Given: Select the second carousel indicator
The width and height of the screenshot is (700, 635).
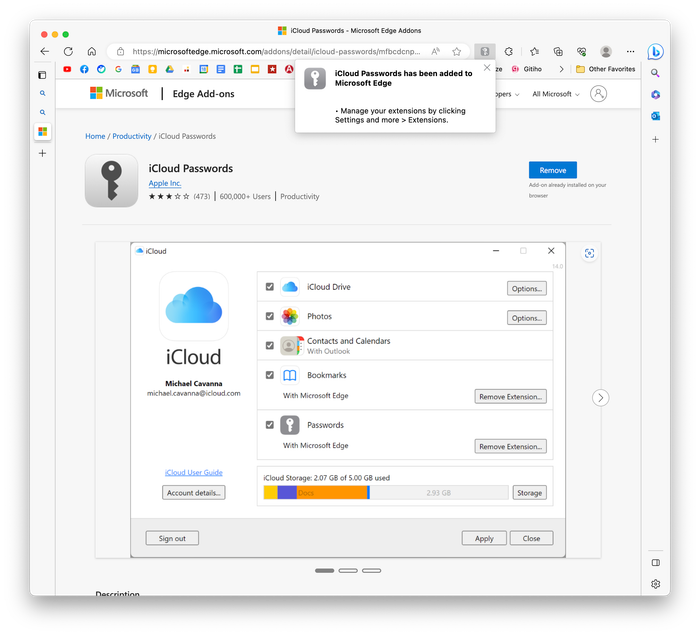Looking at the screenshot, I should [x=348, y=571].
